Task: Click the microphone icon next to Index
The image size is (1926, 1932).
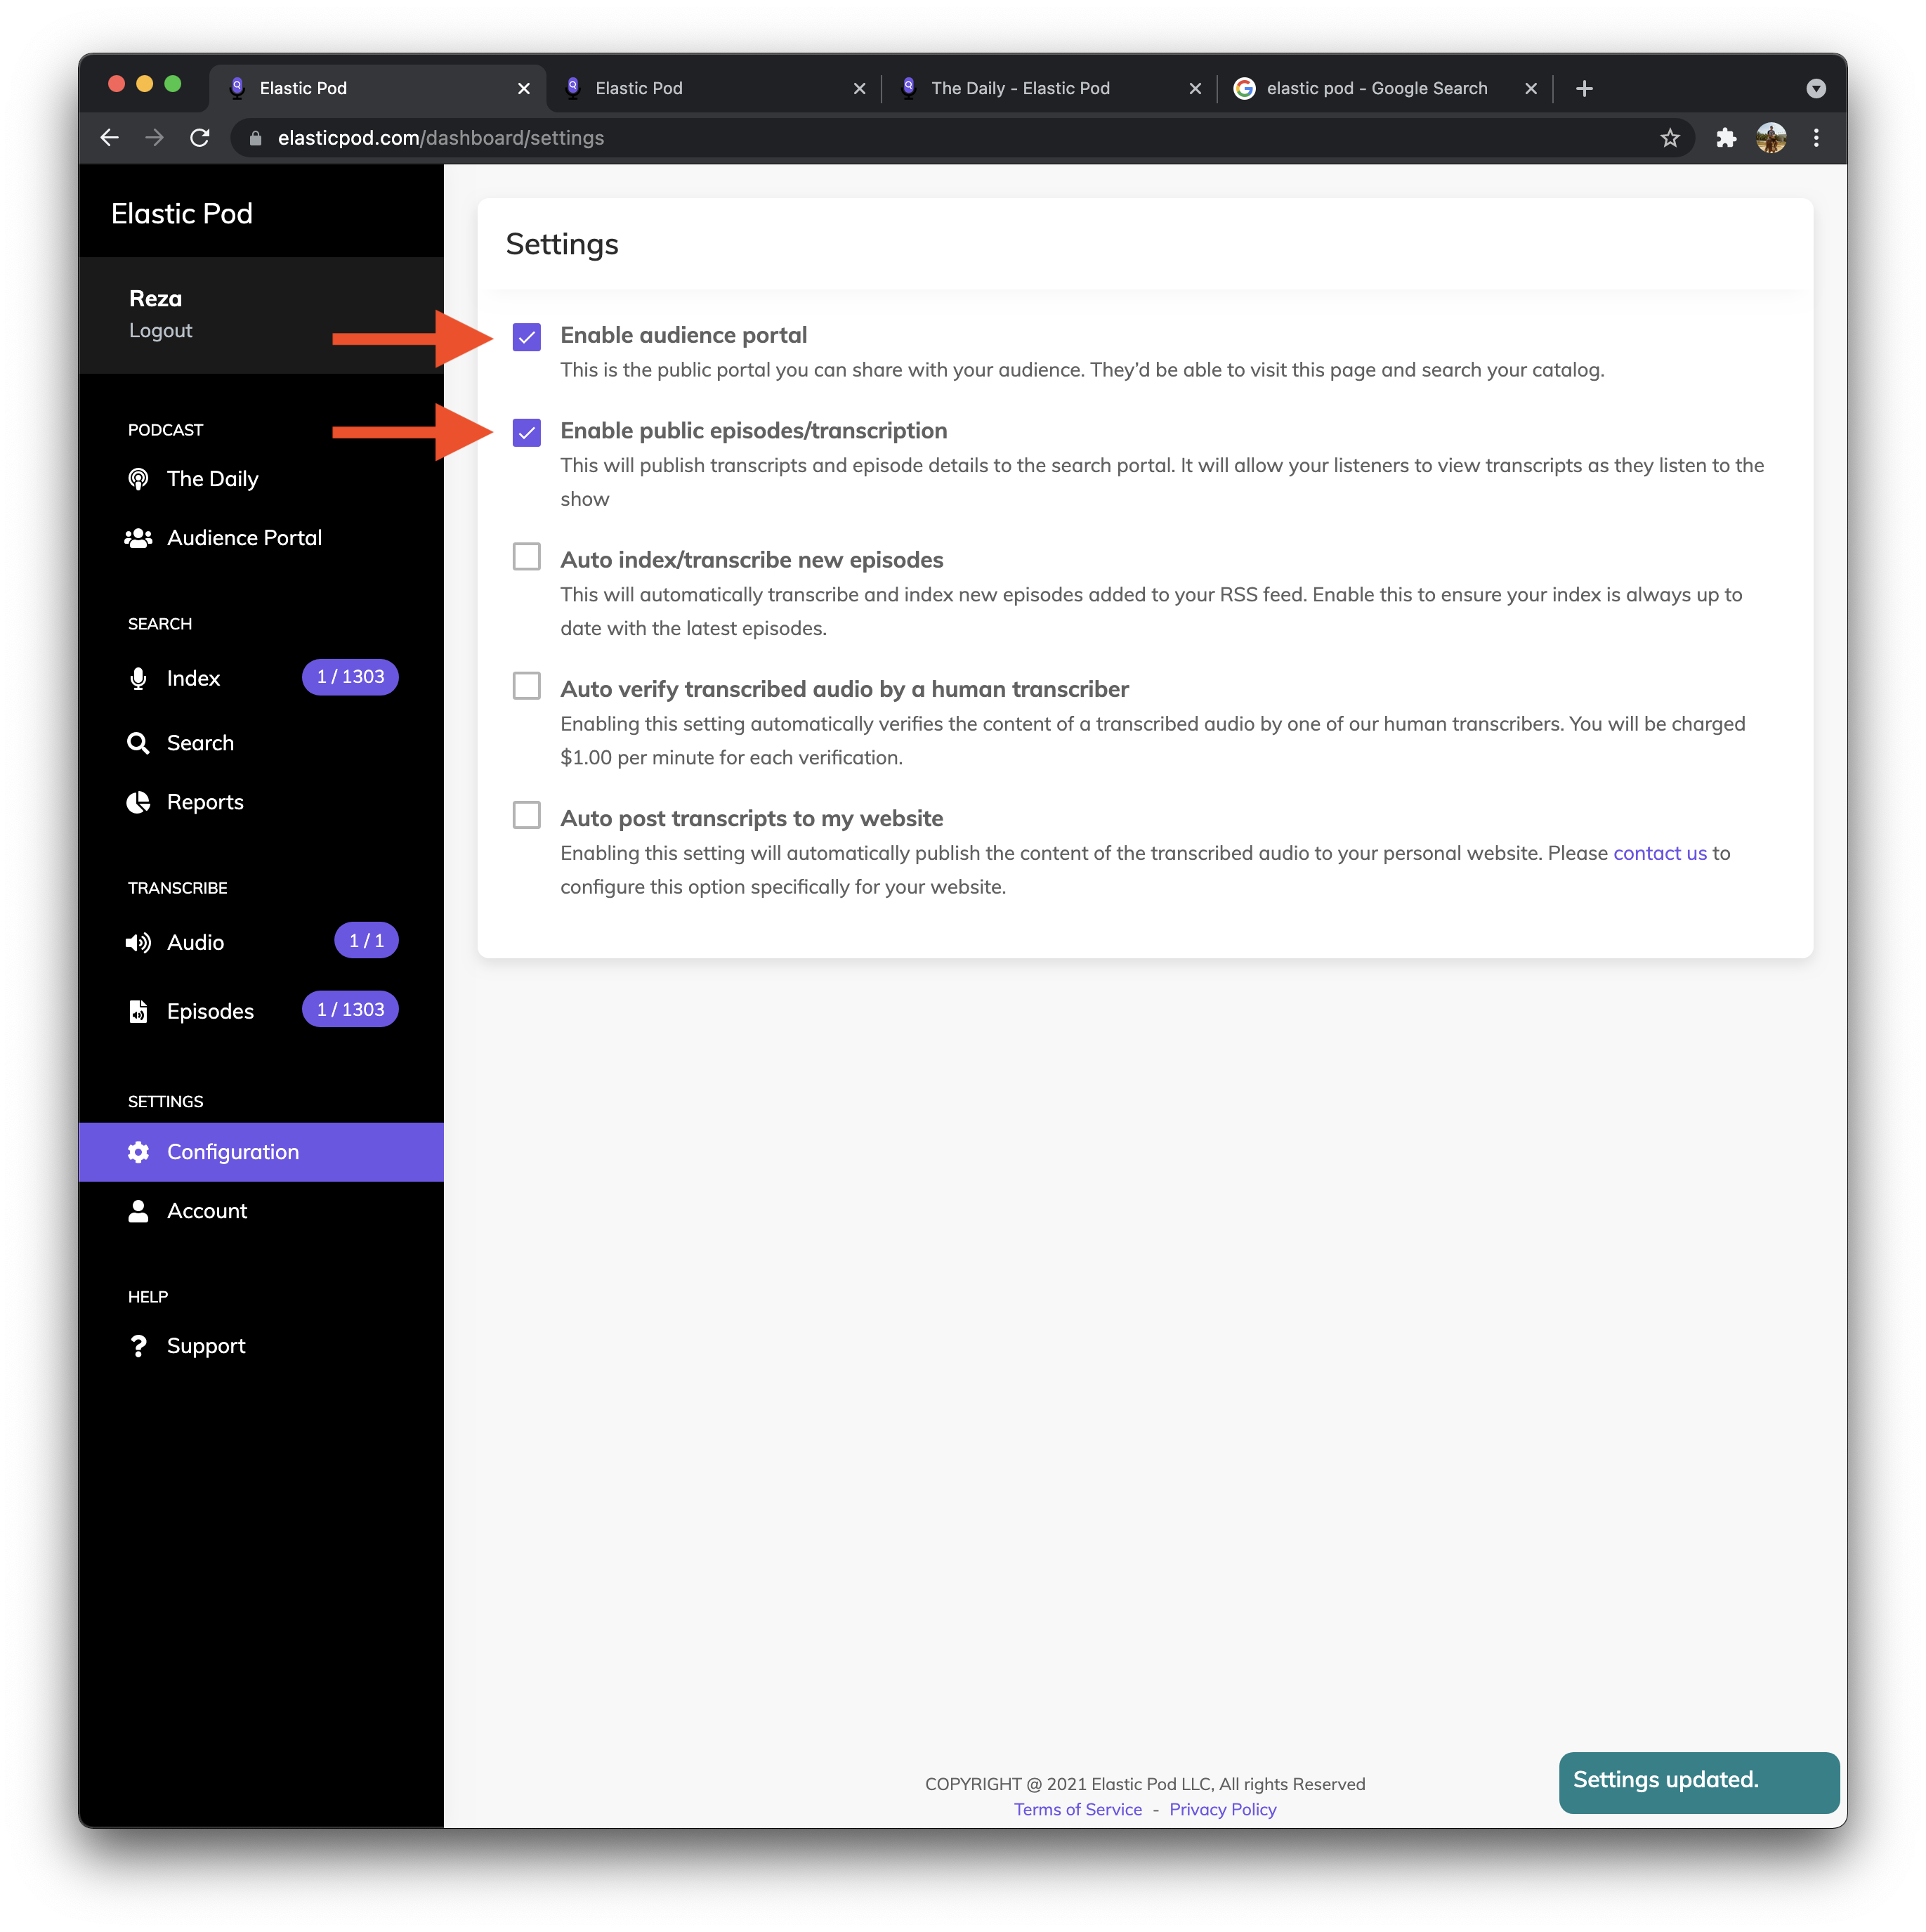Action: (138, 679)
